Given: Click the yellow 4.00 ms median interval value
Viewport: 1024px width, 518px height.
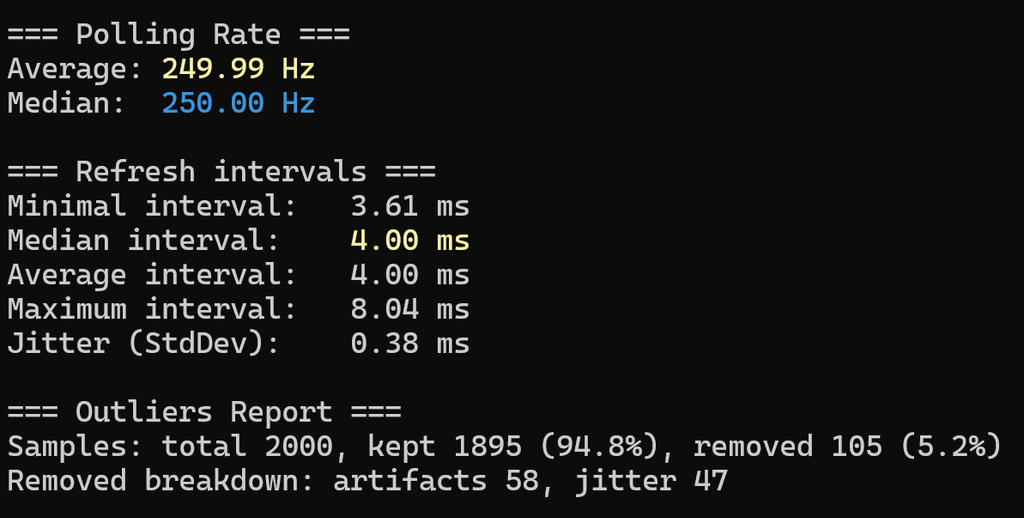Looking at the screenshot, I should 409,240.
